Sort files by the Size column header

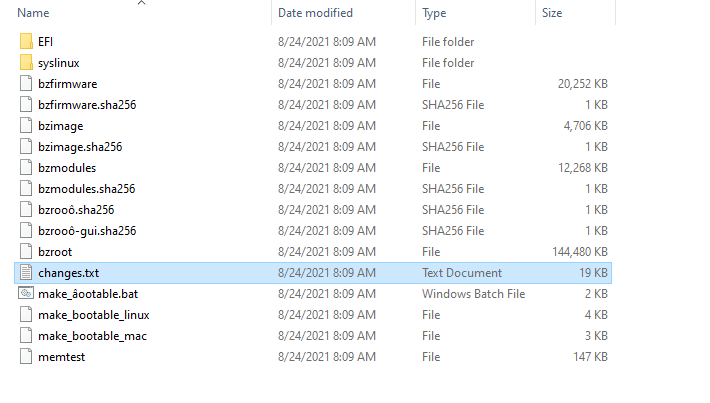point(552,13)
